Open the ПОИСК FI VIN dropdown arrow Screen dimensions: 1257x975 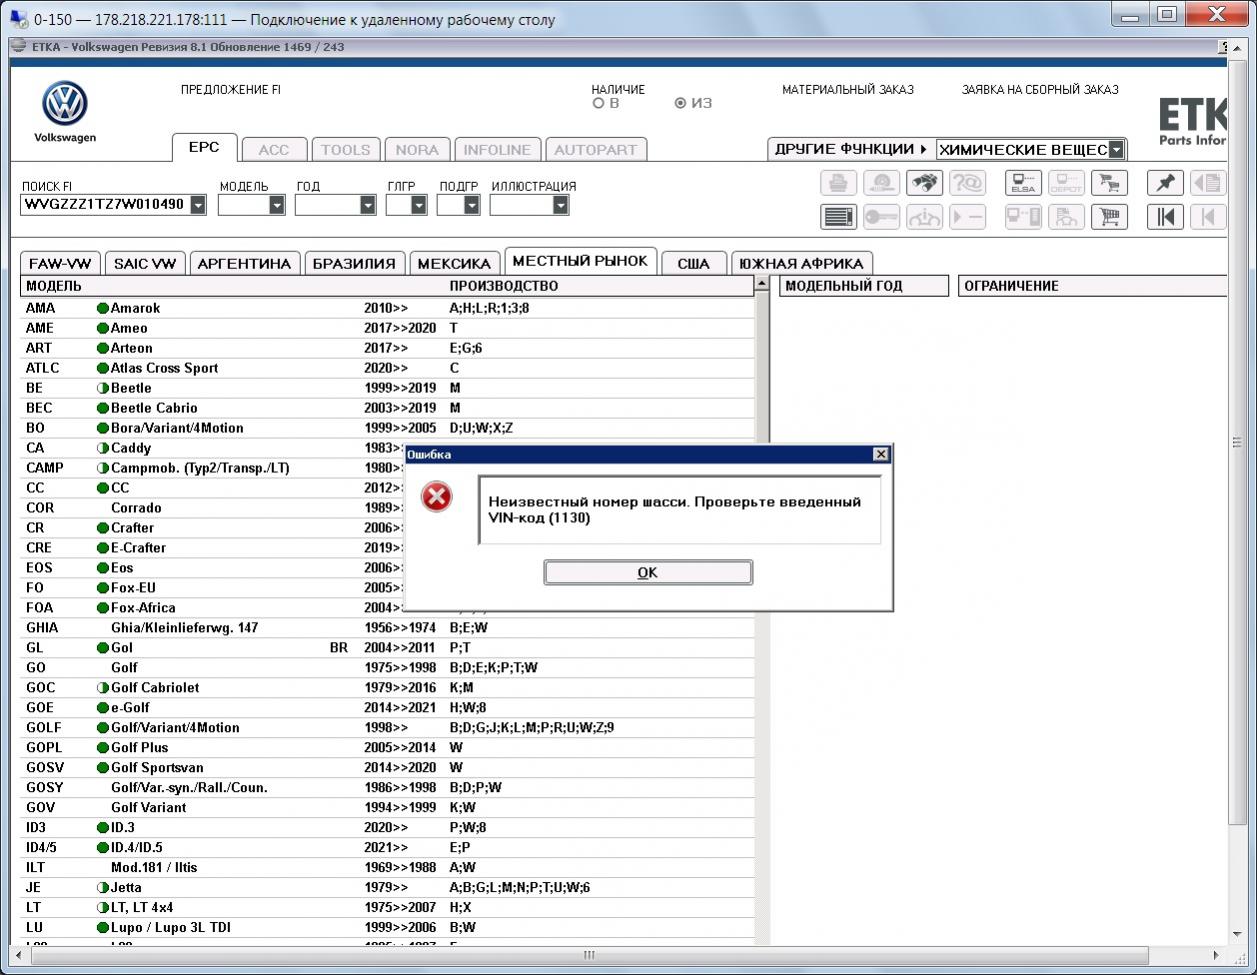pyautogui.click(x=198, y=205)
